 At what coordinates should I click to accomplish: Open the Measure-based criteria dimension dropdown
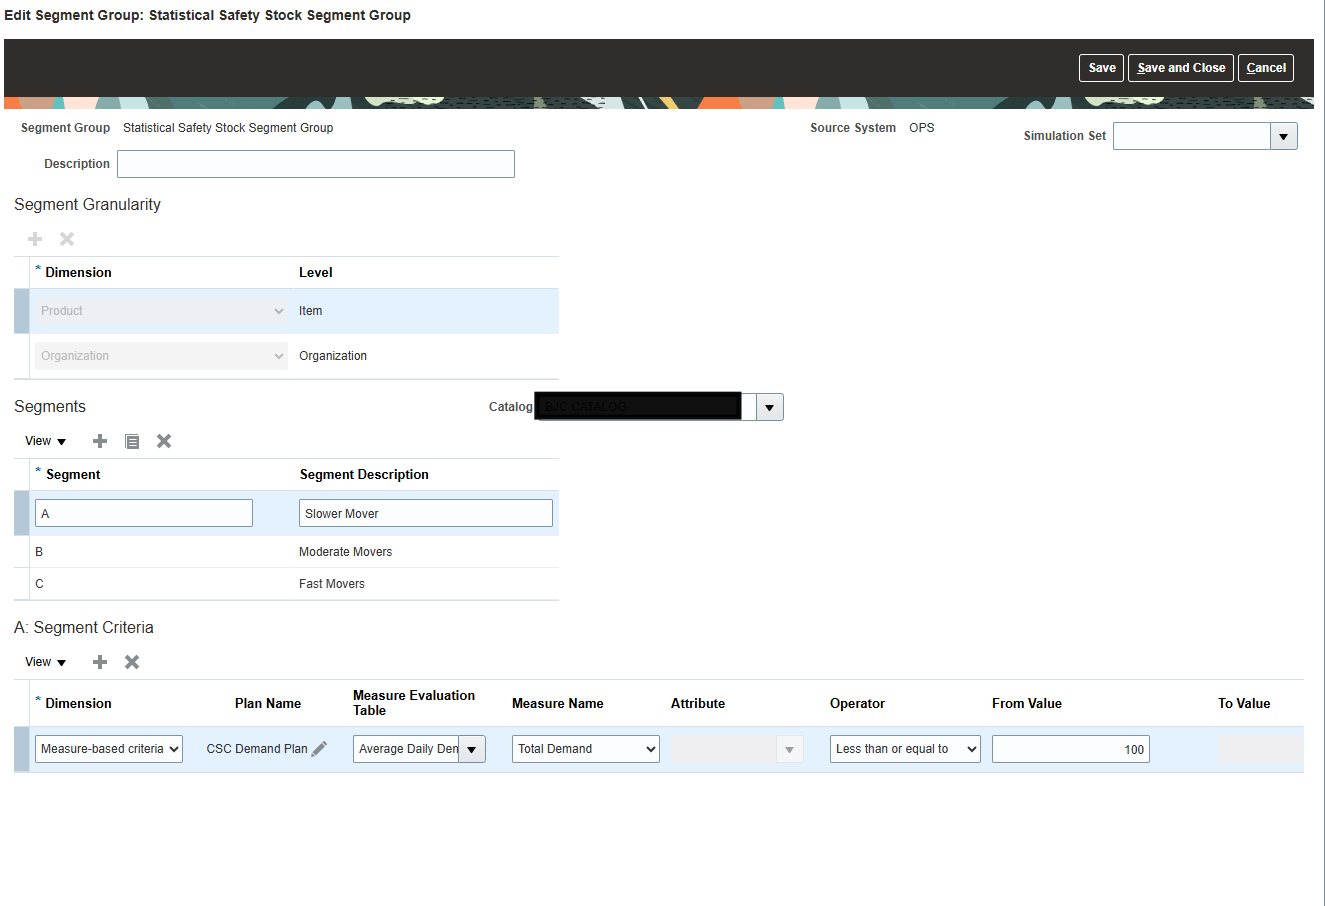109,749
